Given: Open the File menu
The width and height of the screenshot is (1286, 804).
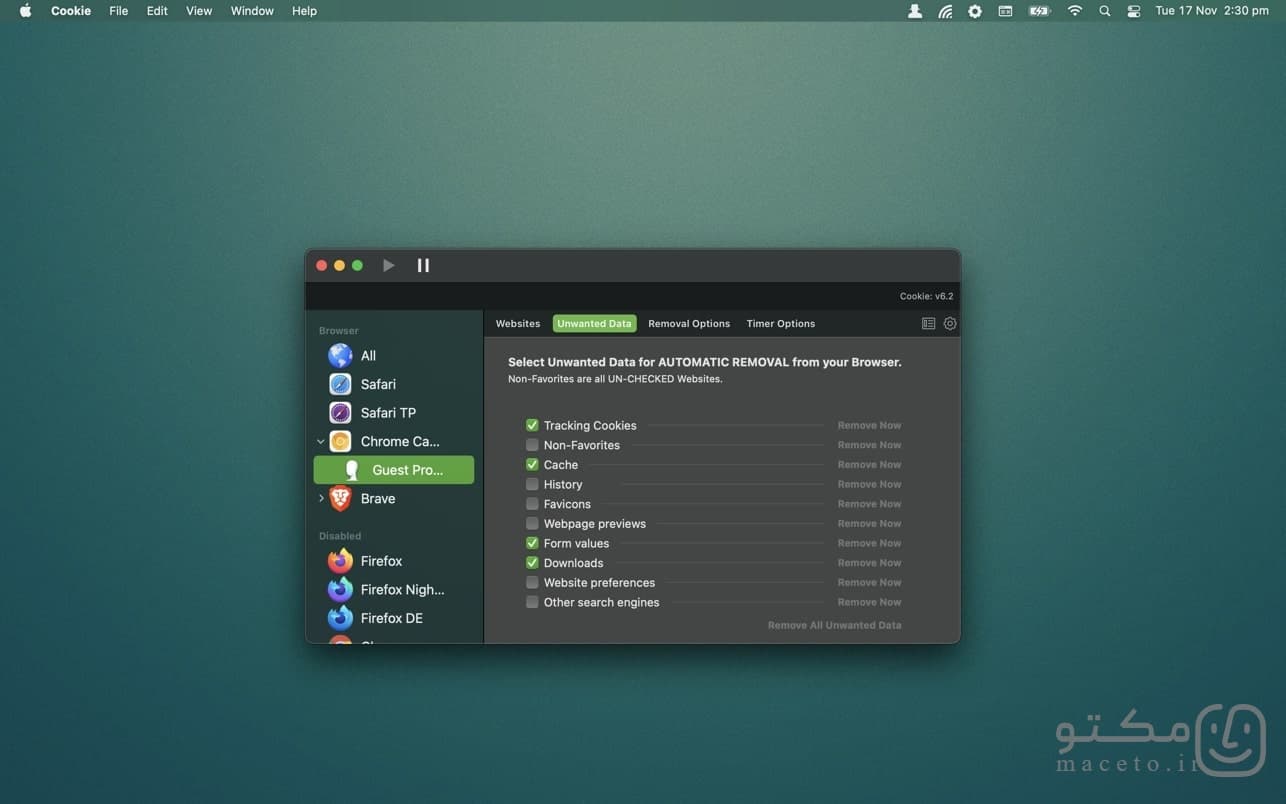Looking at the screenshot, I should [119, 11].
